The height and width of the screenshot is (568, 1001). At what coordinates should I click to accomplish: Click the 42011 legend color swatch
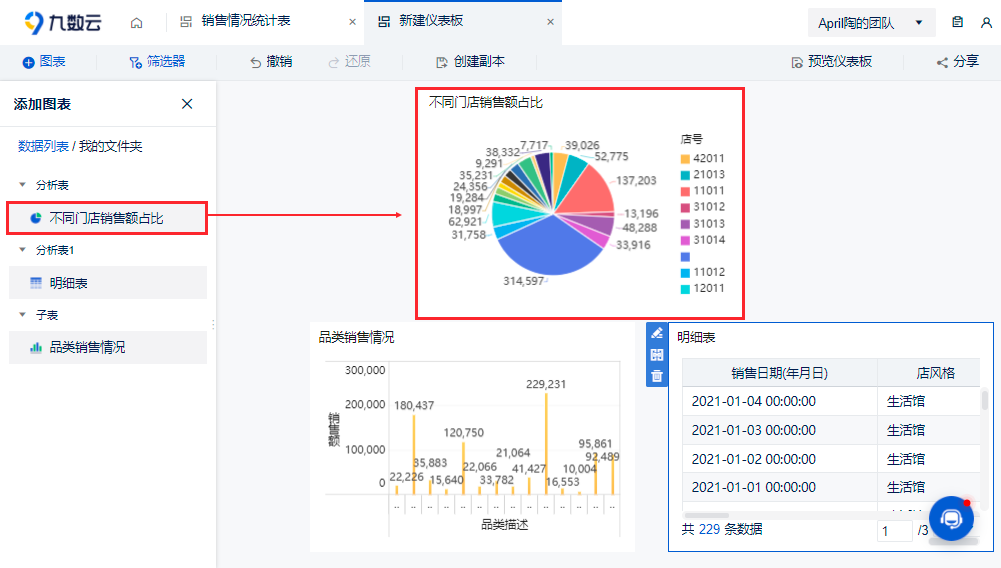685,158
